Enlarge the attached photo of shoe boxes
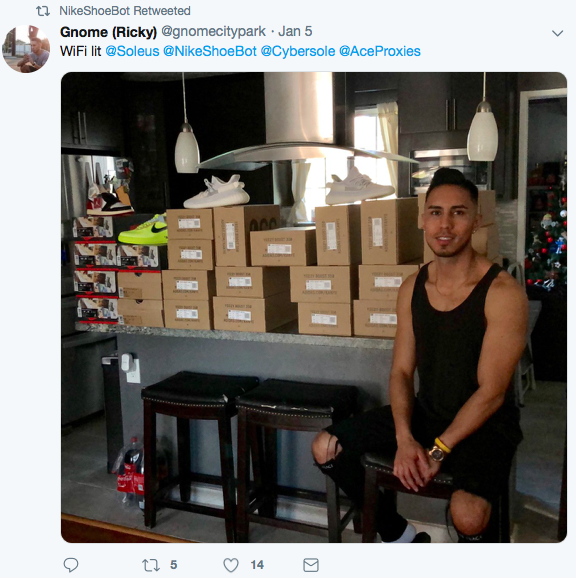The image size is (576, 578). tap(314, 307)
